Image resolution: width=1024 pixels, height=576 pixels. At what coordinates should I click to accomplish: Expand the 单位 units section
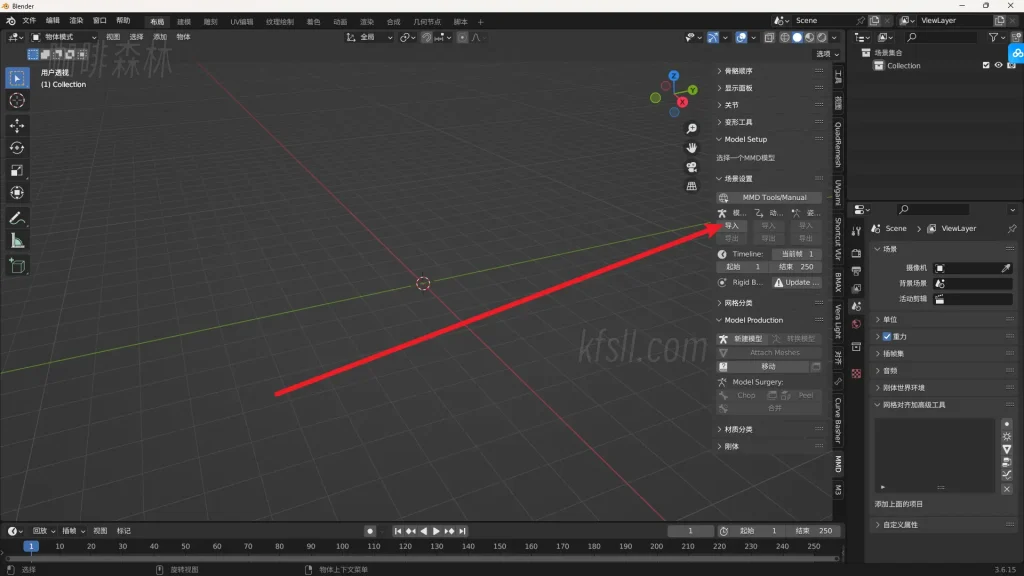(889, 319)
